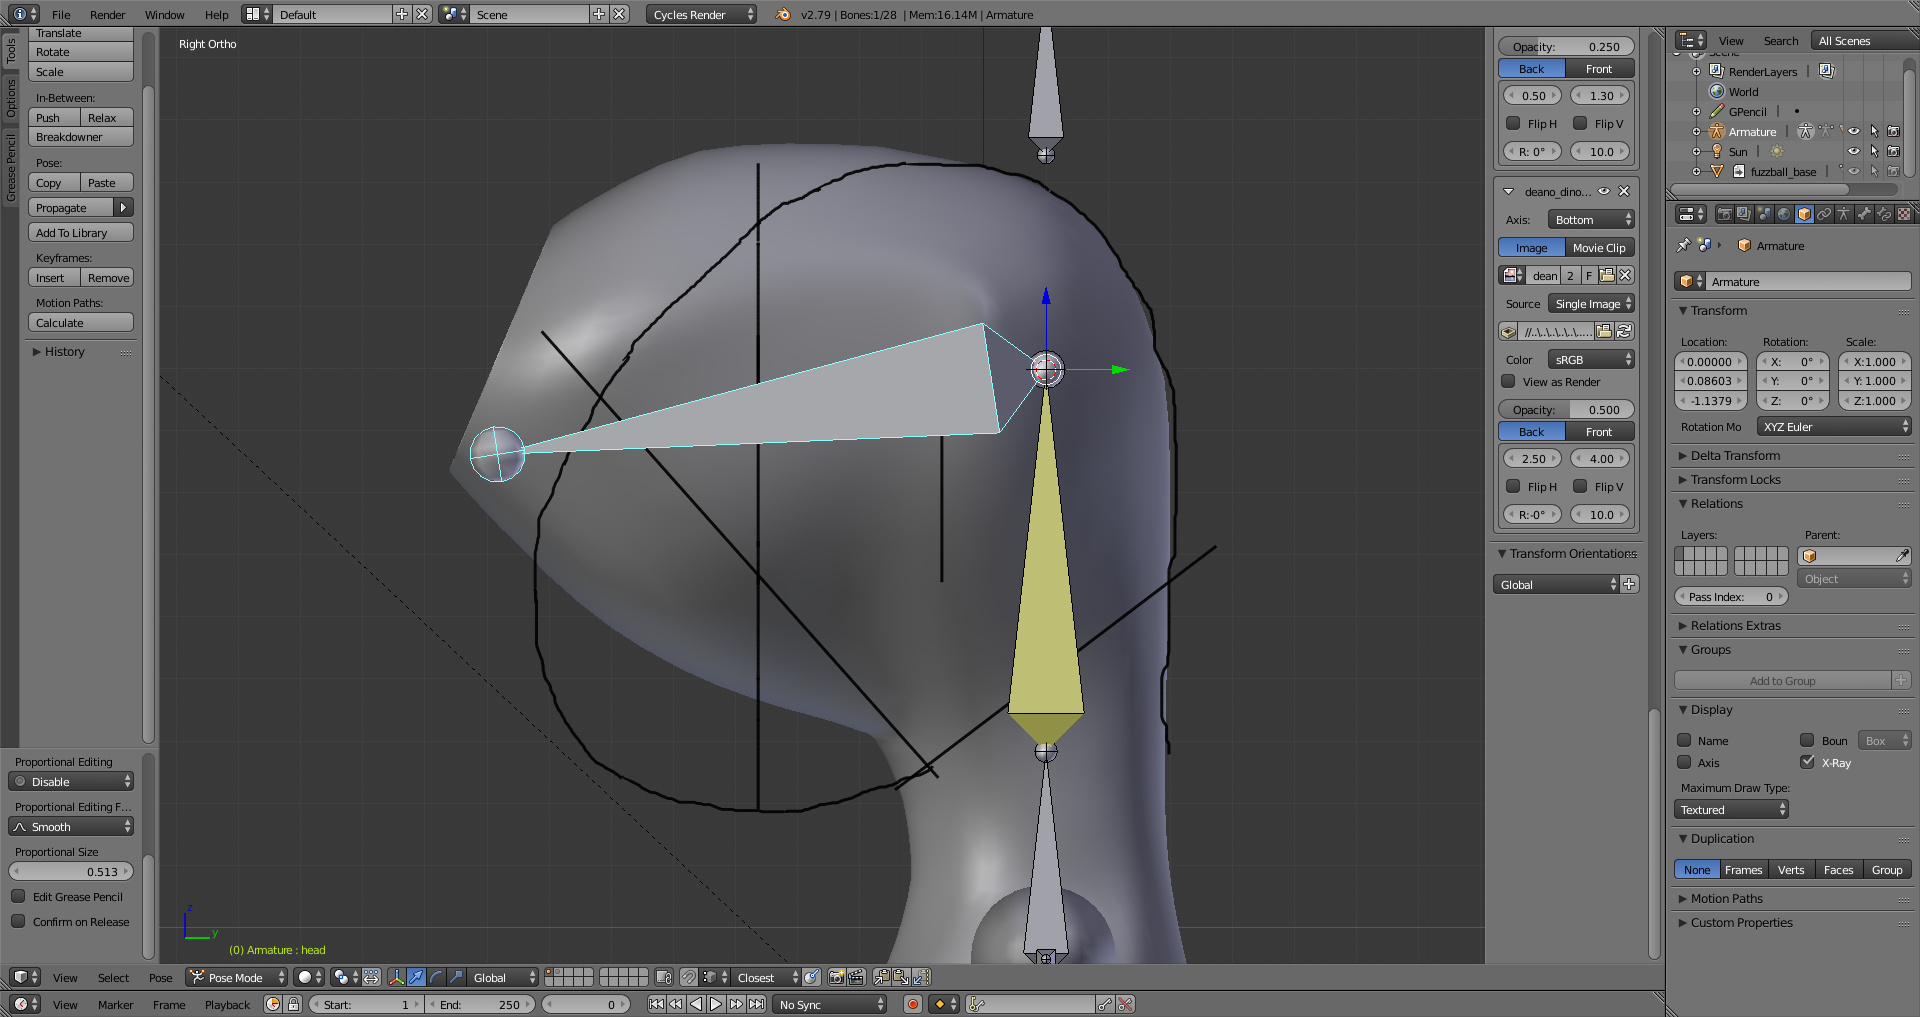Open the Cycles Render engine dropdown

(701, 14)
